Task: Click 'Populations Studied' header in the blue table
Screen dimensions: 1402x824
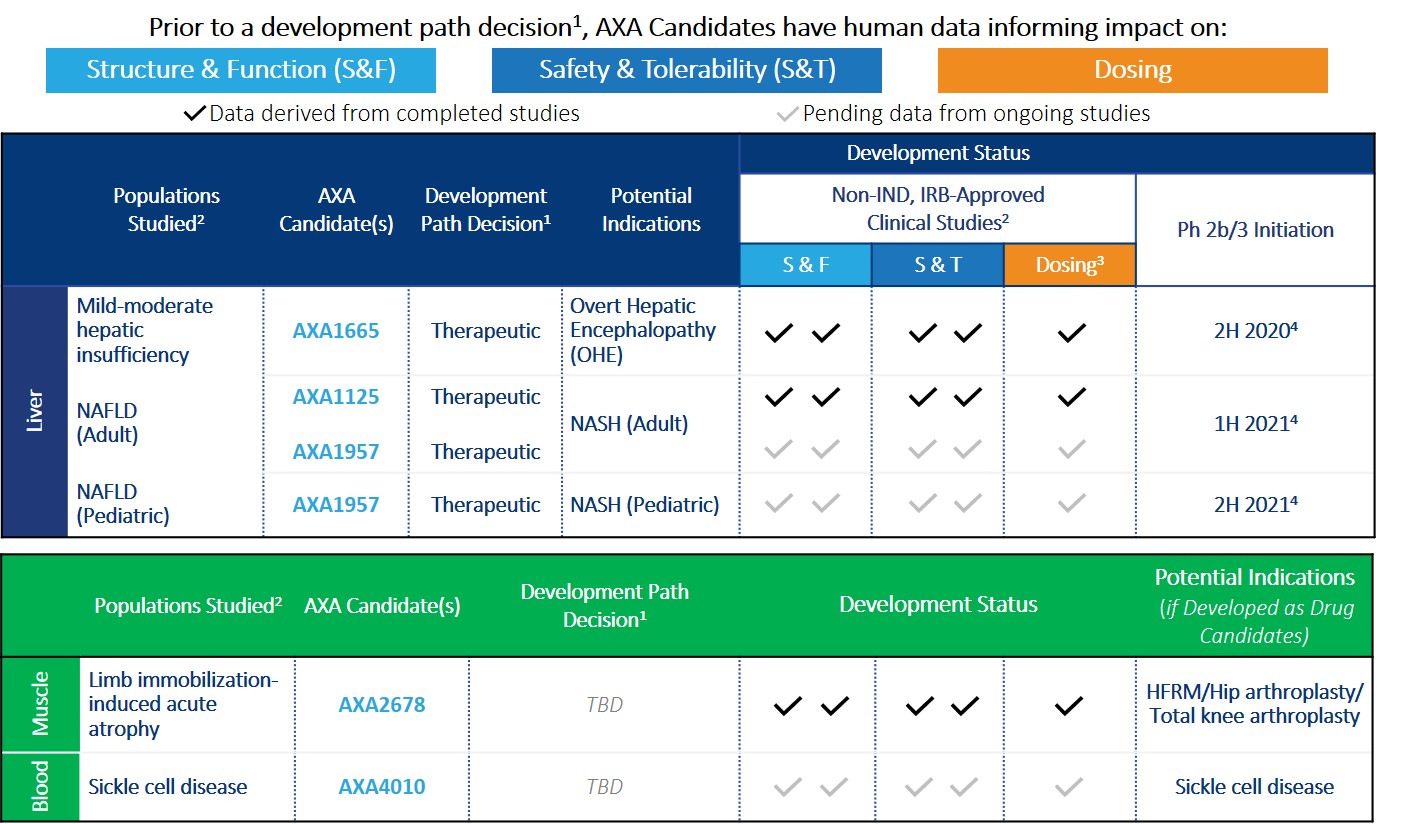Action: tap(166, 210)
